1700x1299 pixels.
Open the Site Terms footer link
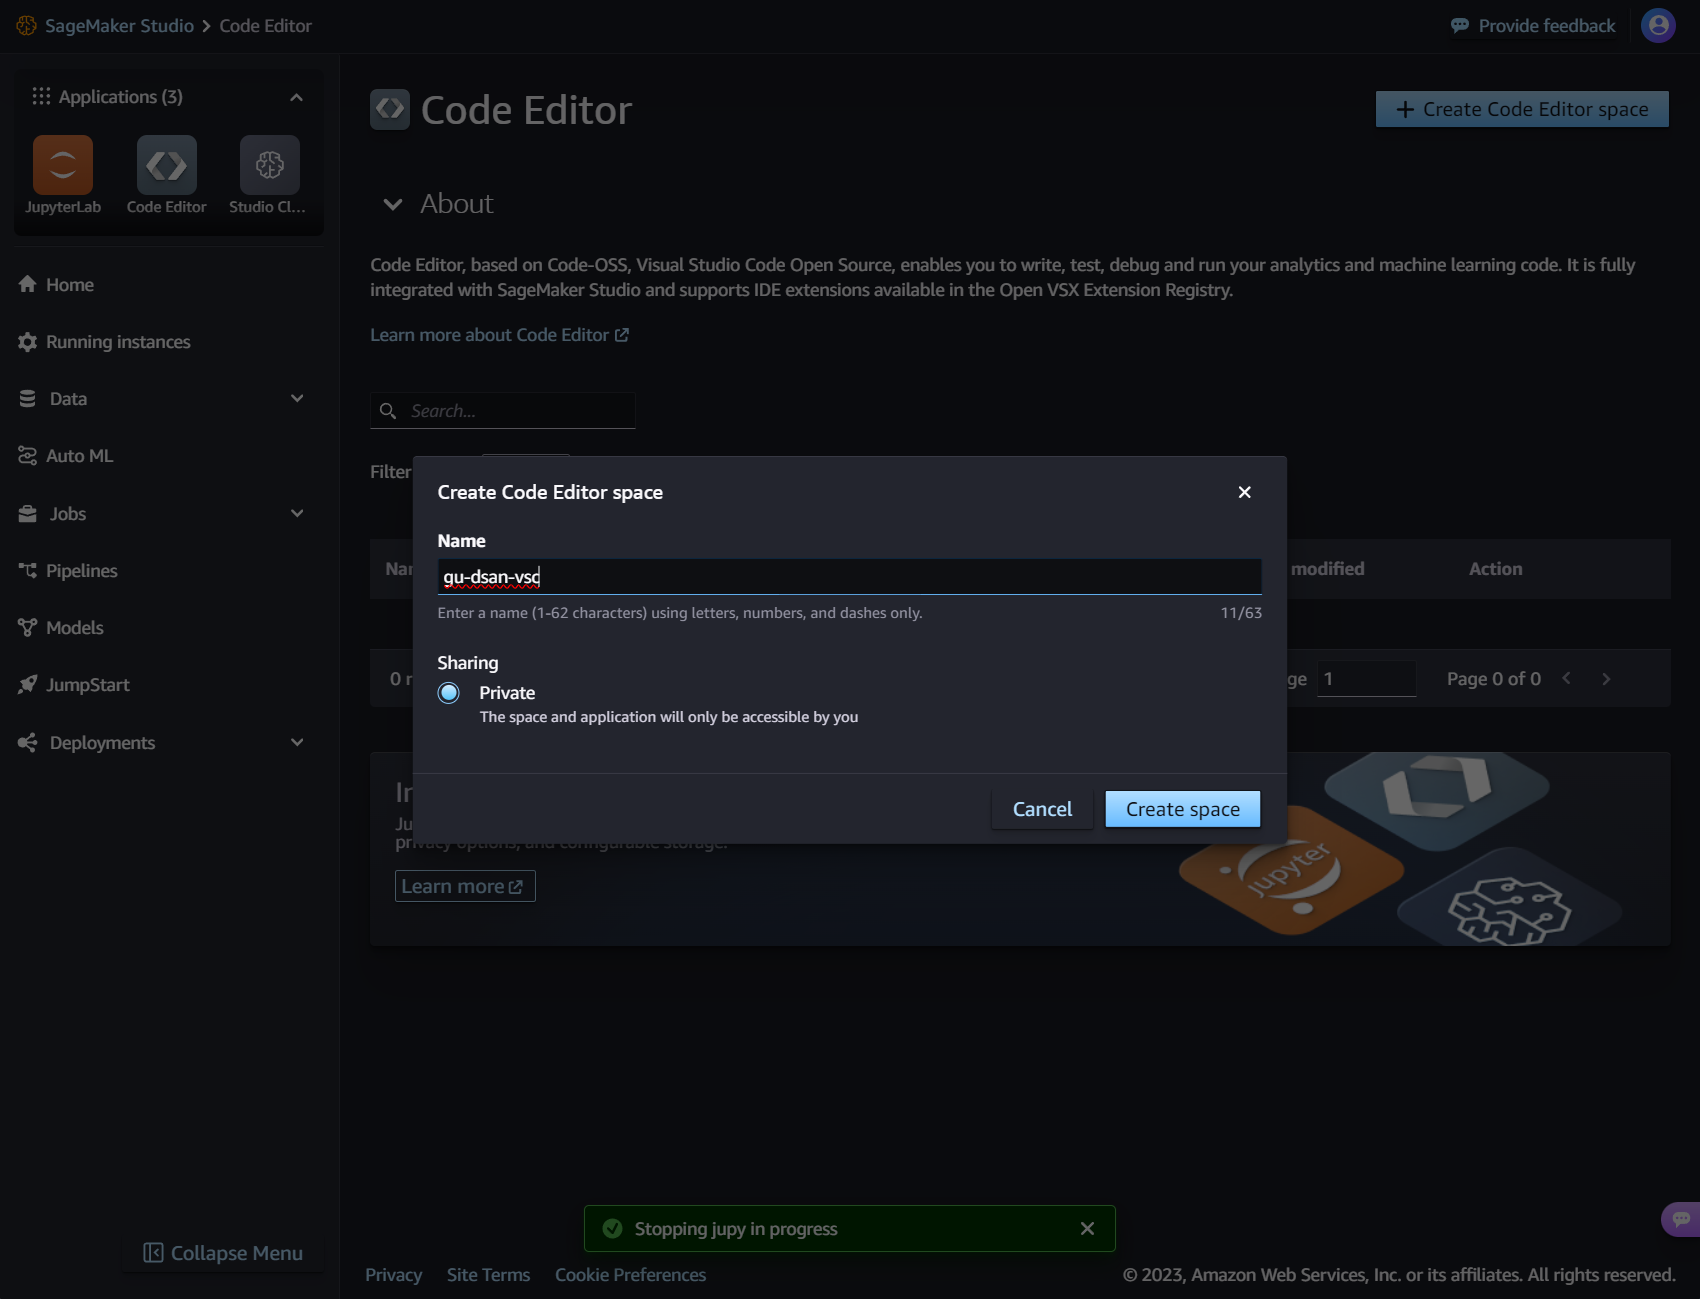click(x=488, y=1275)
